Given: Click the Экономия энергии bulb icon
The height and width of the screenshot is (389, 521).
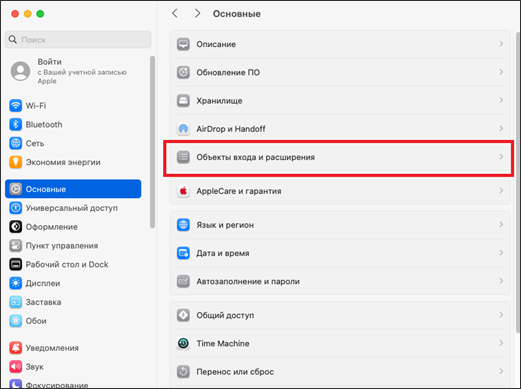Looking at the screenshot, I should [x=15, y=162].
